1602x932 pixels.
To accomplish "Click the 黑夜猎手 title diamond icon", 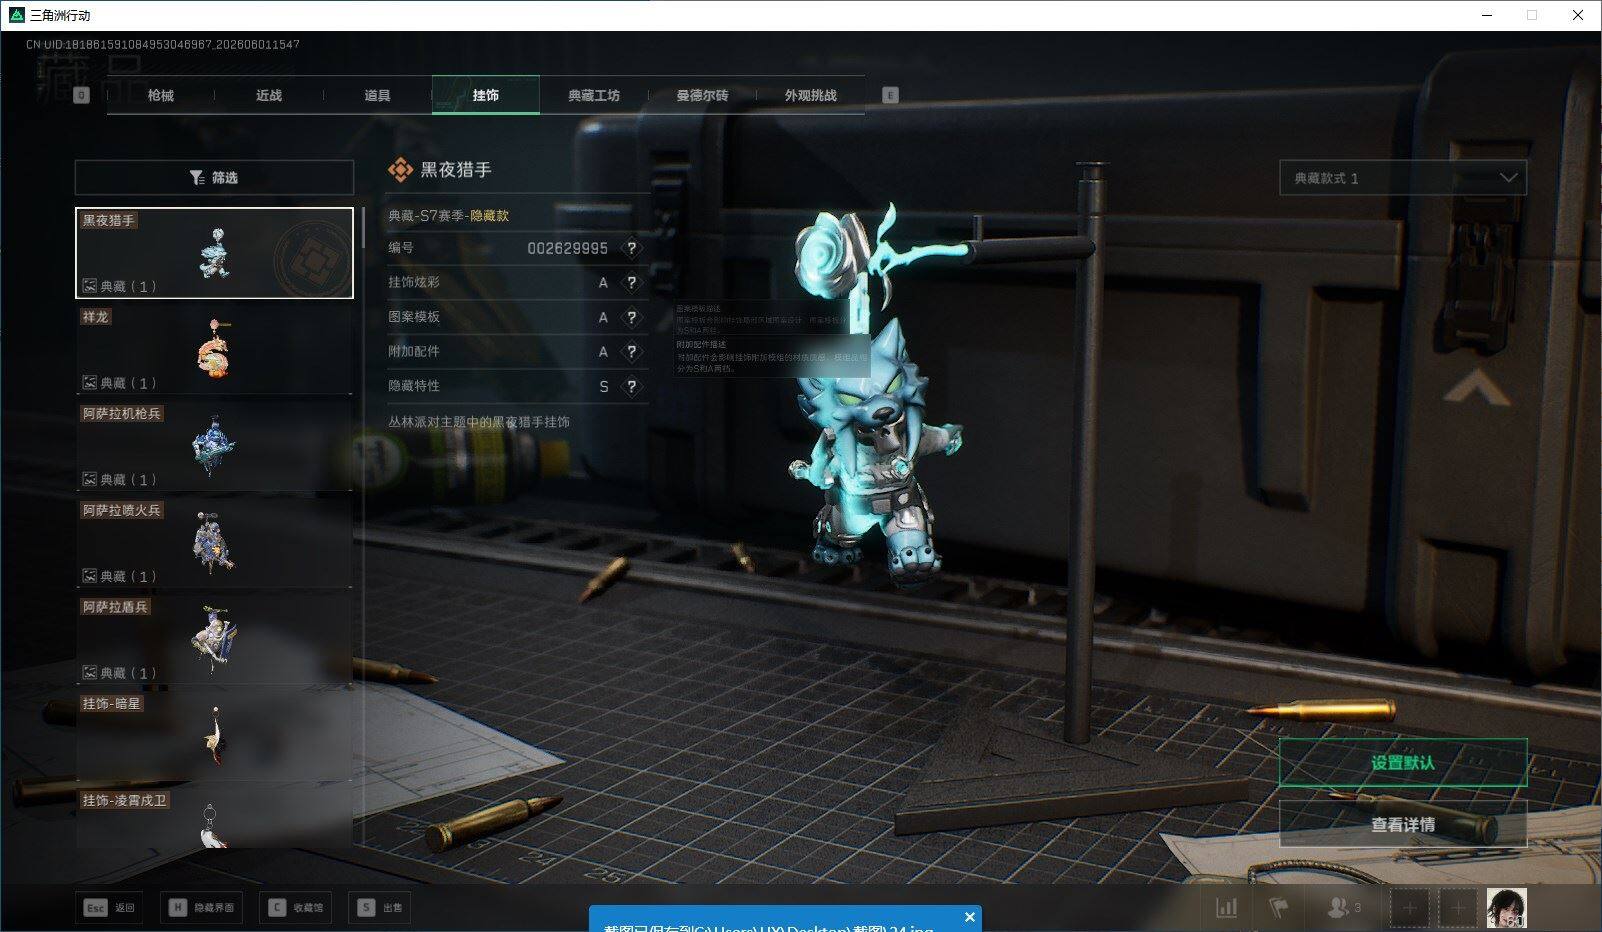I will point(400,170).
